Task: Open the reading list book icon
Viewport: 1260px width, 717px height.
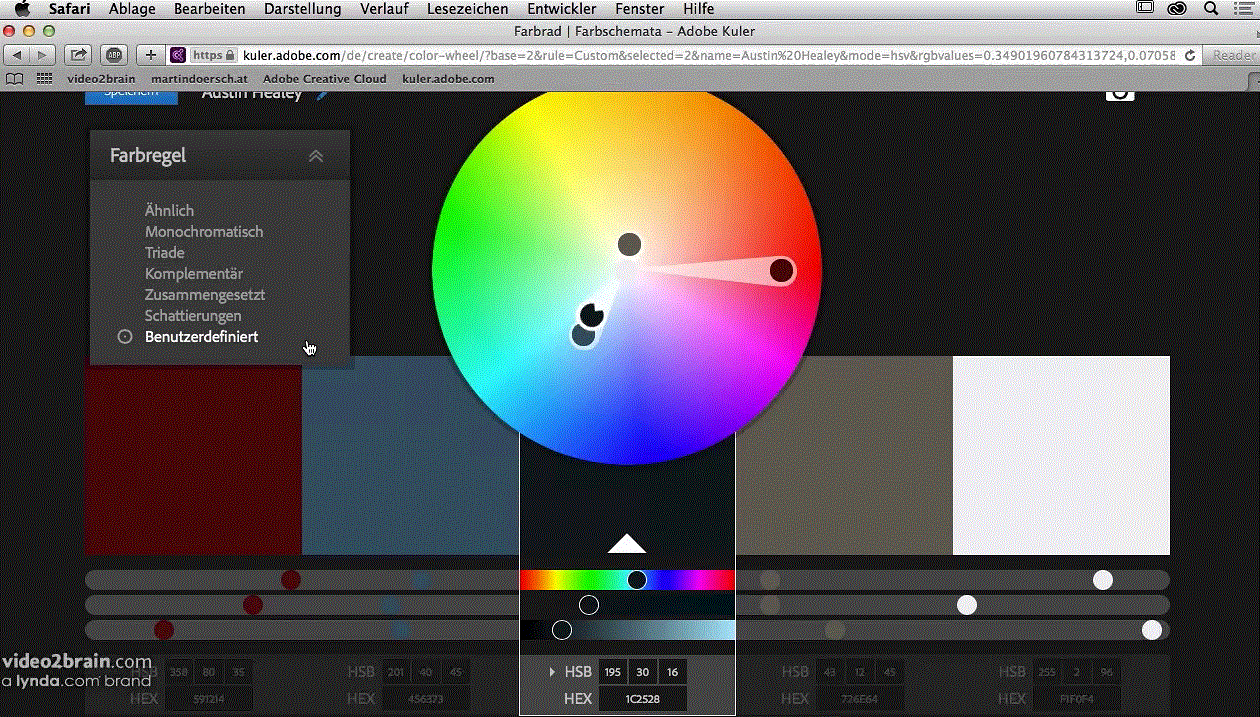Action: coord(14,78)
